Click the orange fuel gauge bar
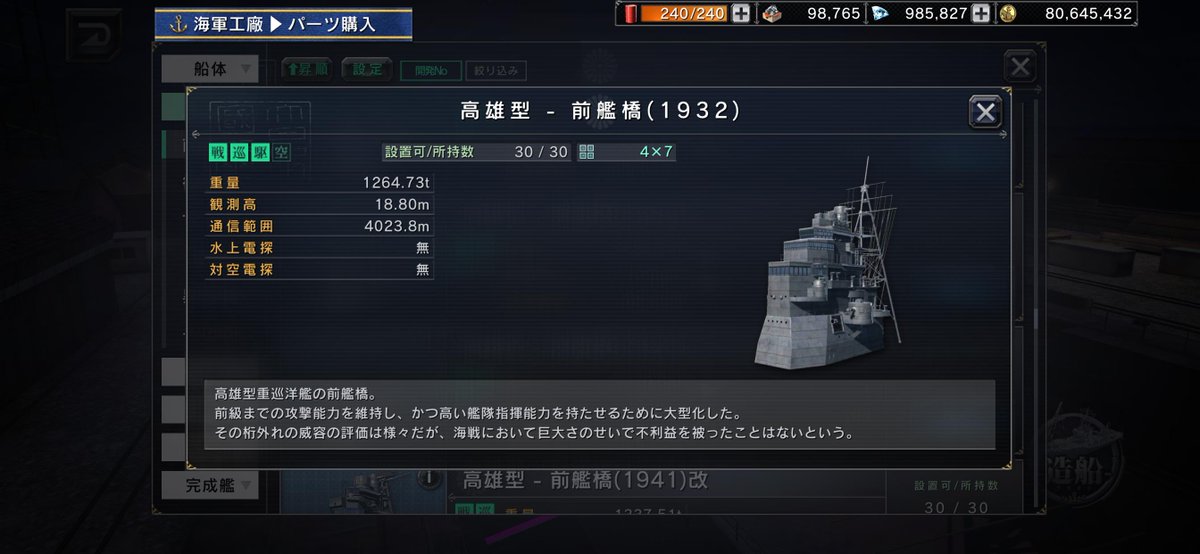The image size is (1200, 554). click(683, 13)
